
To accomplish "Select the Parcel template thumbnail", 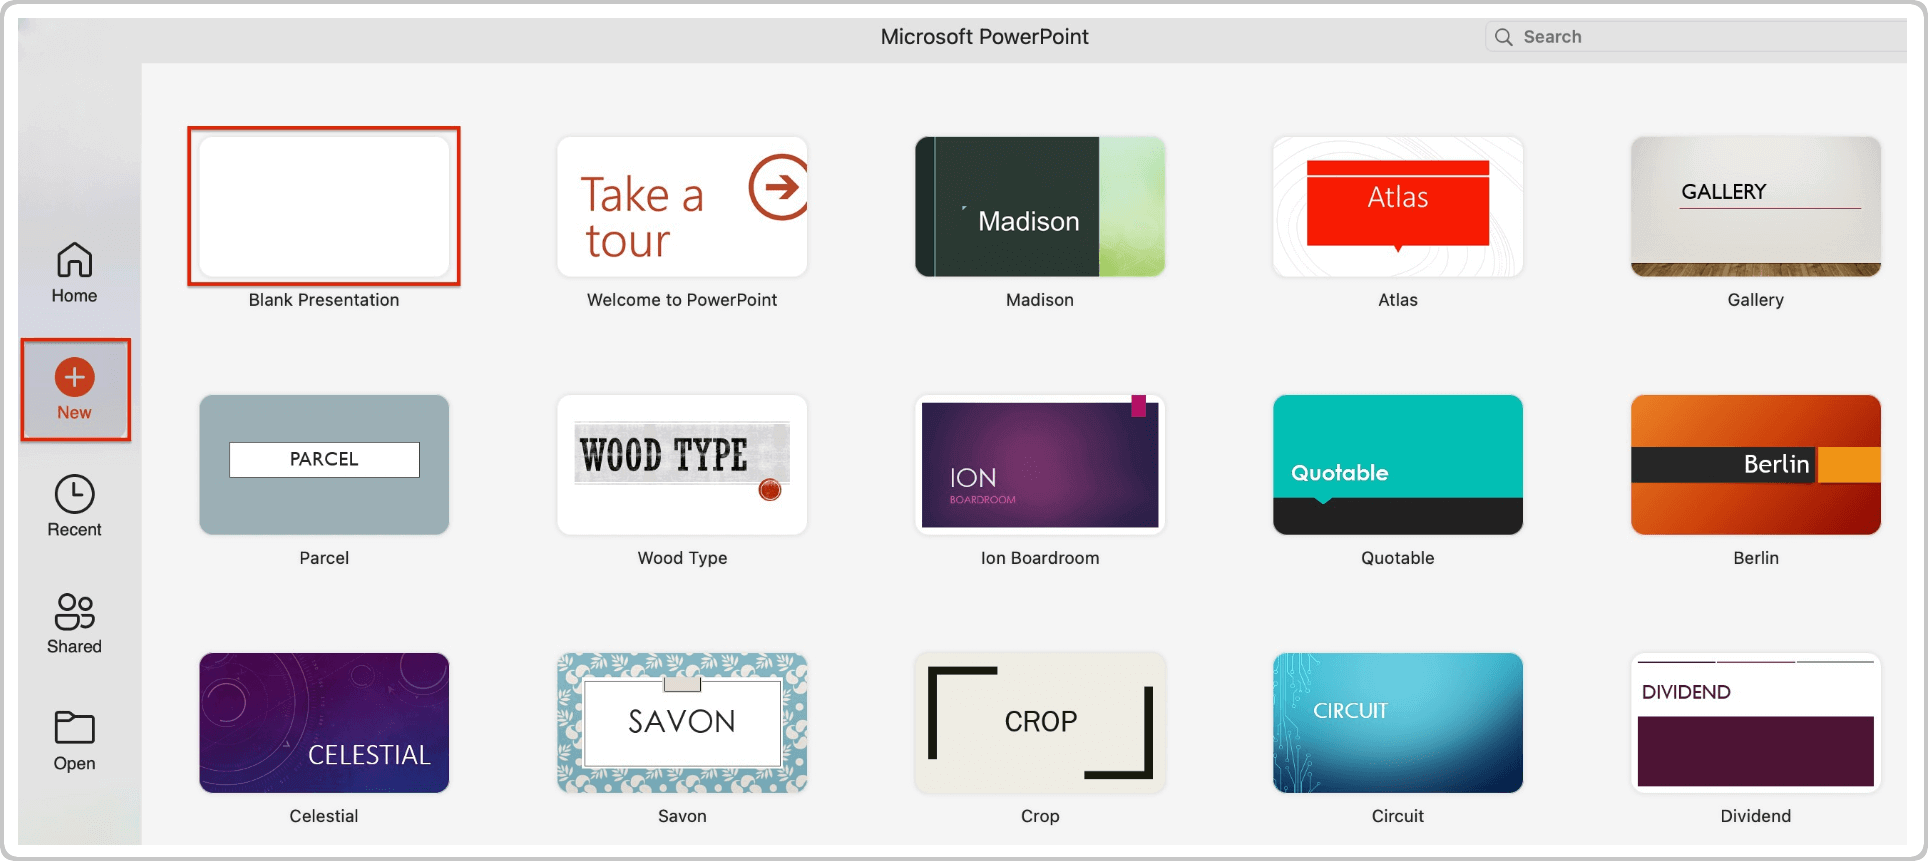I will click(x=324, y=464).
